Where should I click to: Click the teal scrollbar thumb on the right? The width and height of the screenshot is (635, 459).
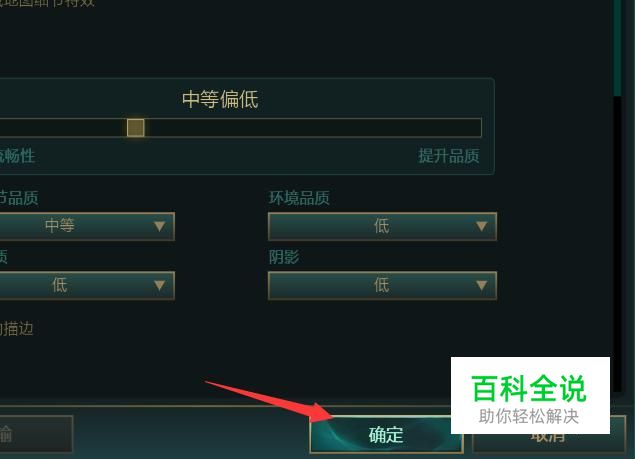tap(617, 48)
